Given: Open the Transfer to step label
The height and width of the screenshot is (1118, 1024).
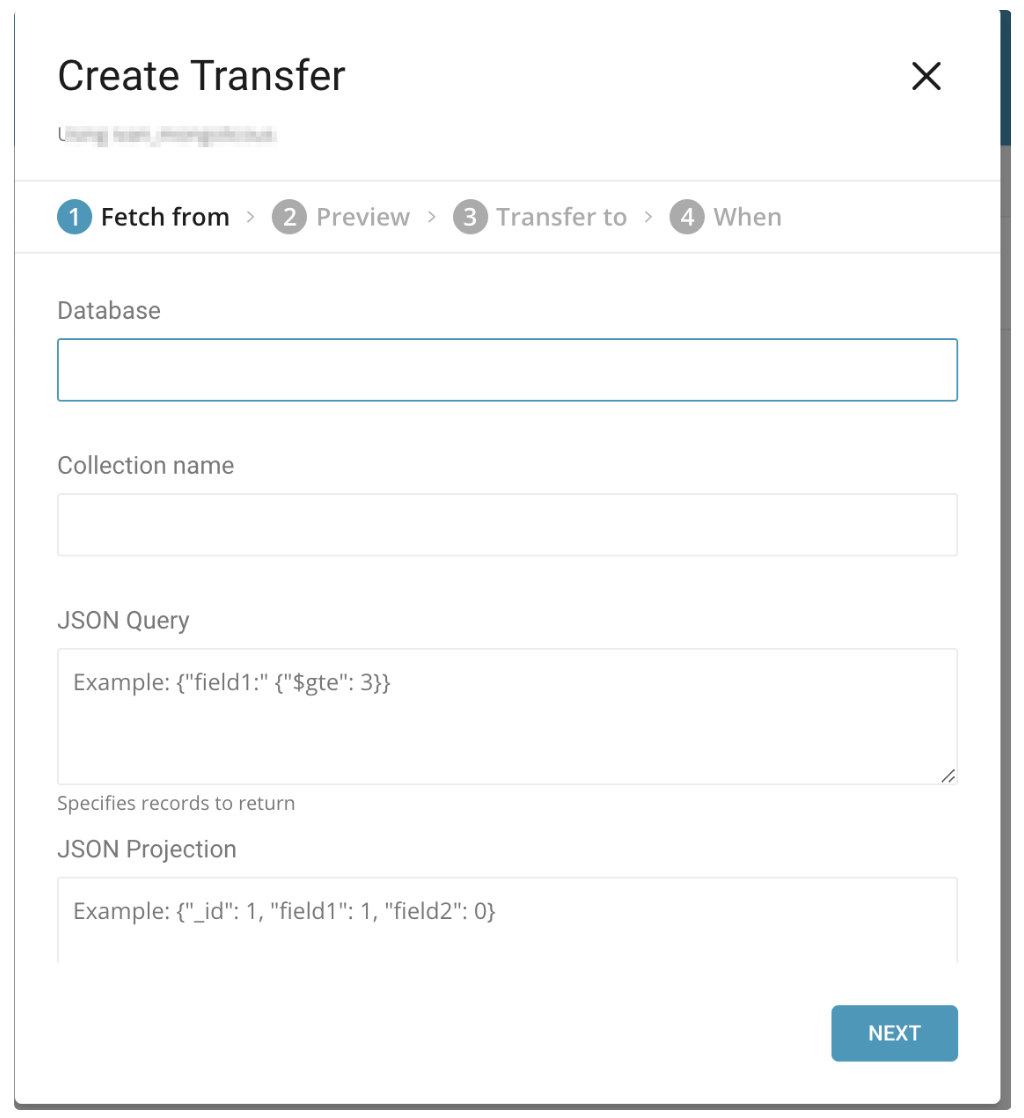Looking at the screenshot, I should coord(561,217).
